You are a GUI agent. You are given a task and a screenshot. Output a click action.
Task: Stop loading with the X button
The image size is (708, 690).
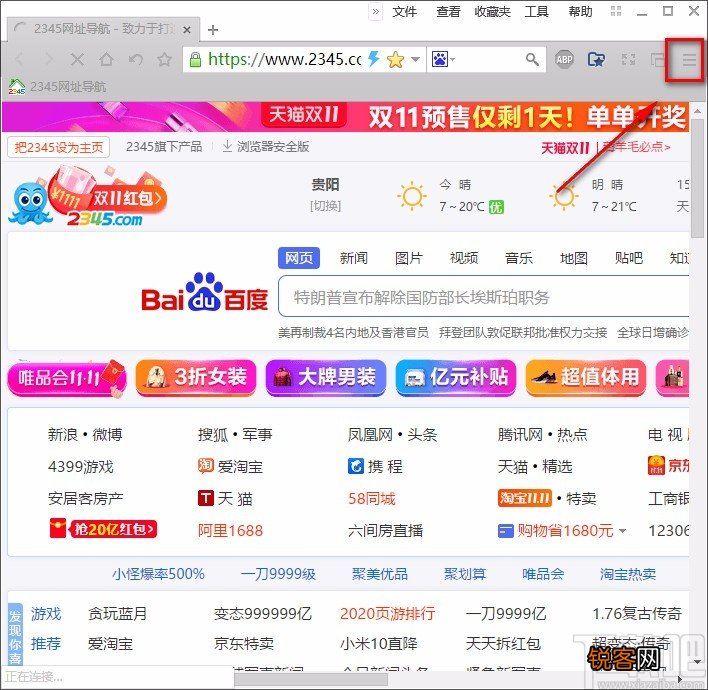(78, 59)
